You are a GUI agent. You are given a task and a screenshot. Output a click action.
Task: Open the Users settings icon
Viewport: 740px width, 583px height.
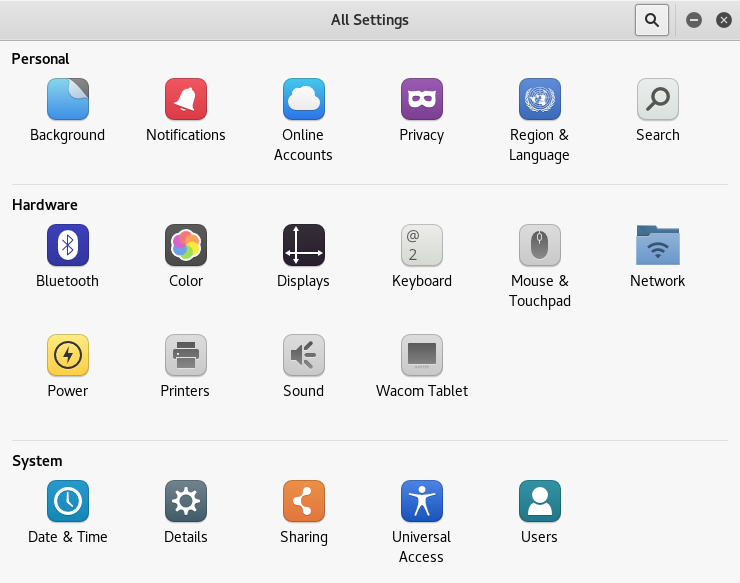click(x=539, y=501)
